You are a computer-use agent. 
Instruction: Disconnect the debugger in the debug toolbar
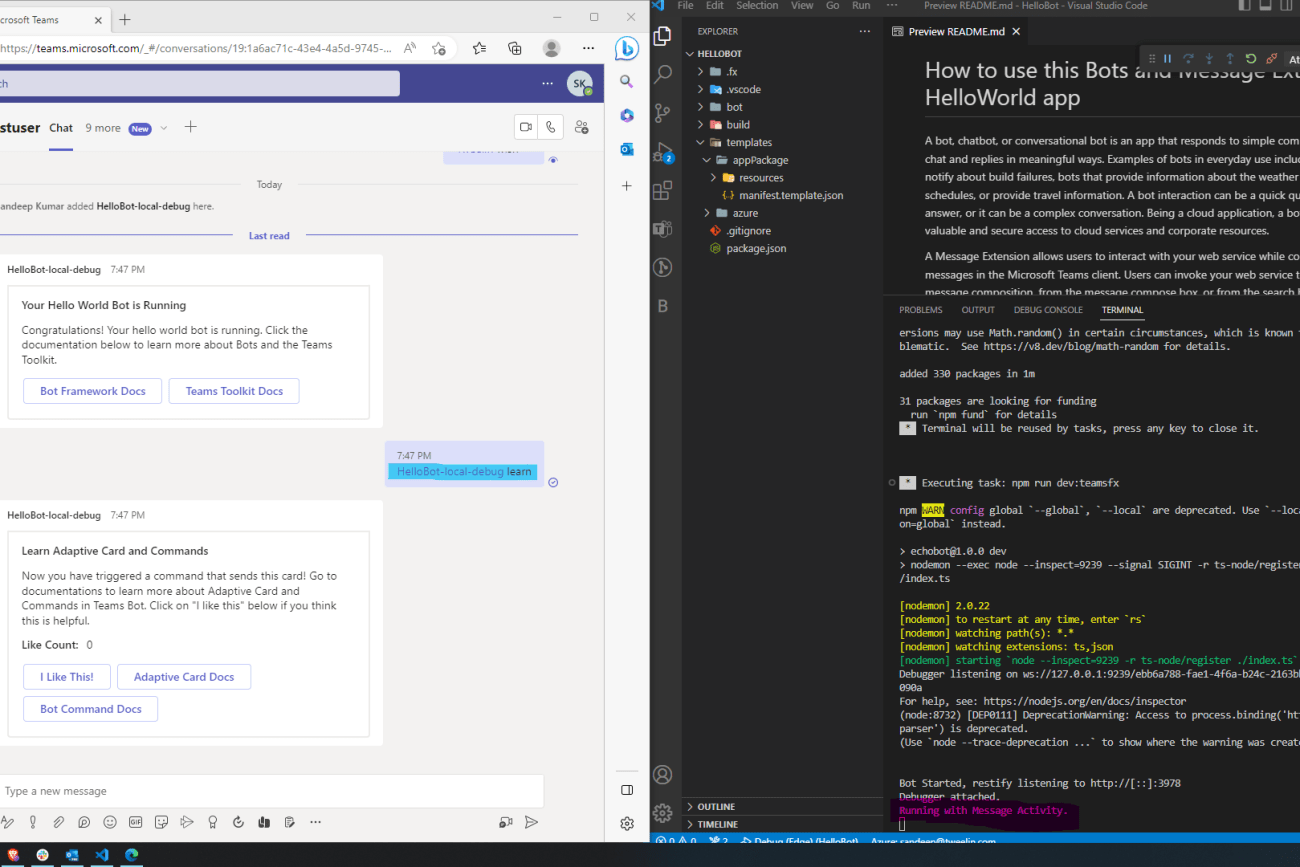(x=1272, y=59)
